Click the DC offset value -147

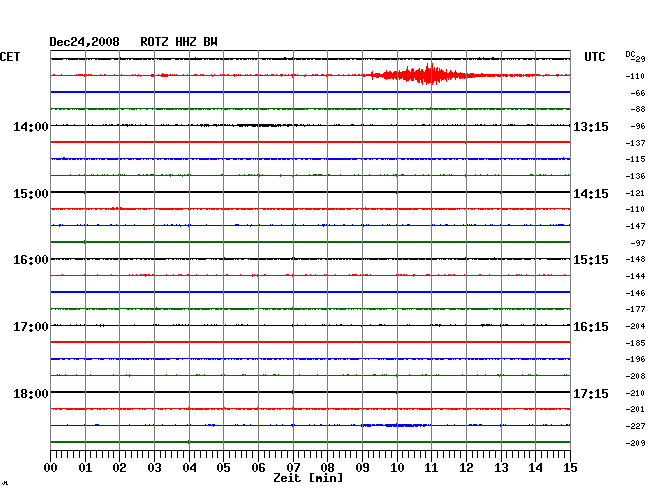[x=635, y=226]
